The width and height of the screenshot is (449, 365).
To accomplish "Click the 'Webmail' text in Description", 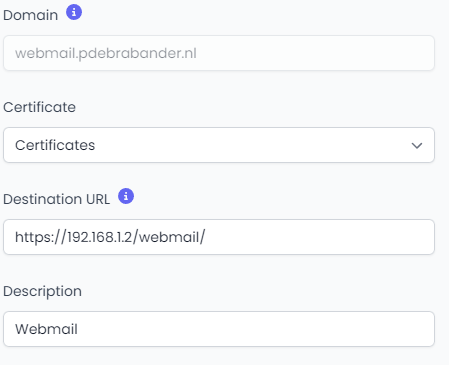I will [x=46, y=329].
